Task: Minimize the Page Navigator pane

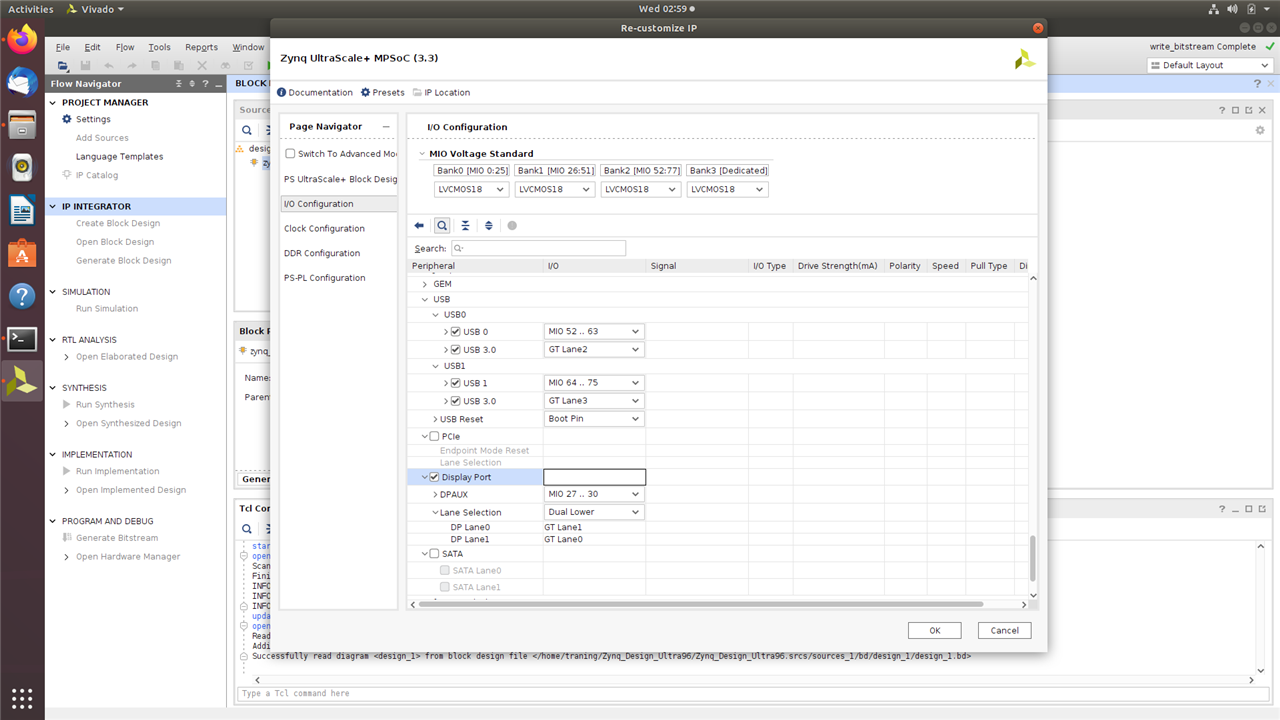Action: 386,127
